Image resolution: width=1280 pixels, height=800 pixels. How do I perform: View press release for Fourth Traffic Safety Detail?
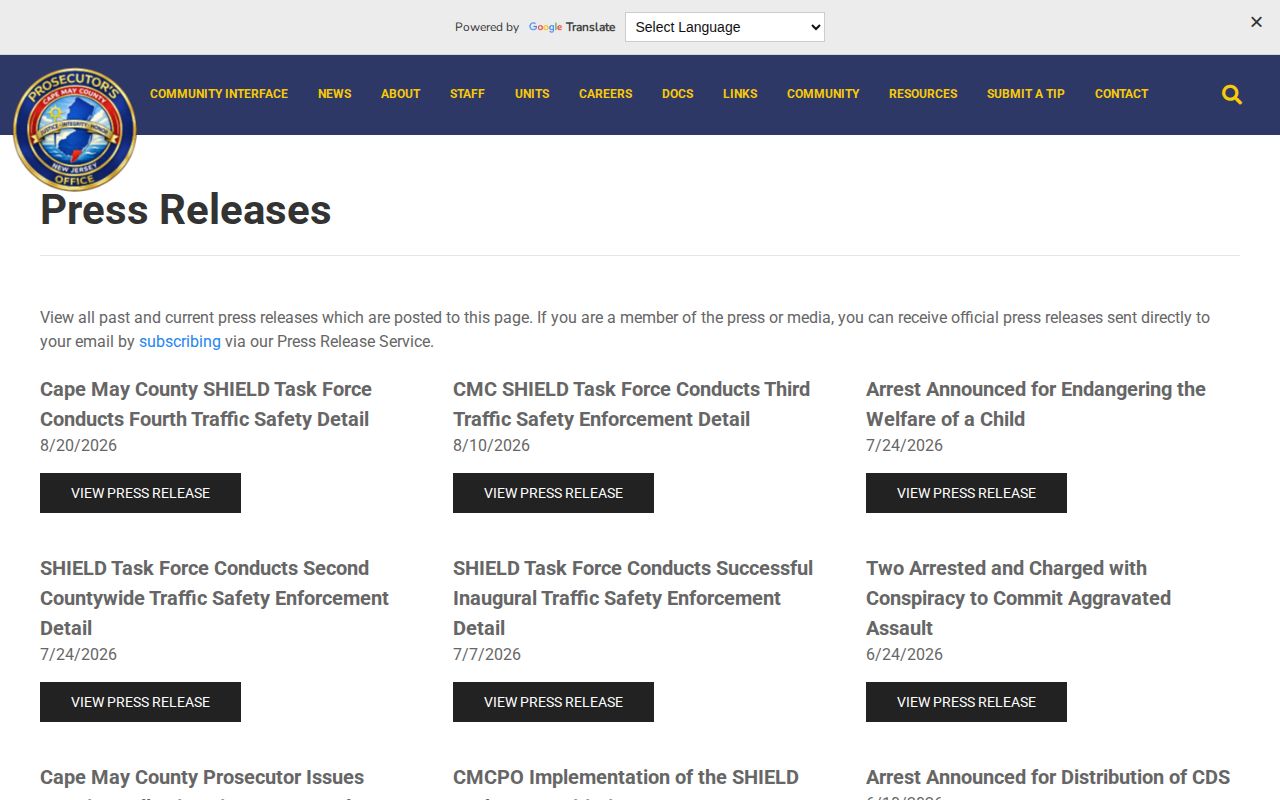coord(140,493)
